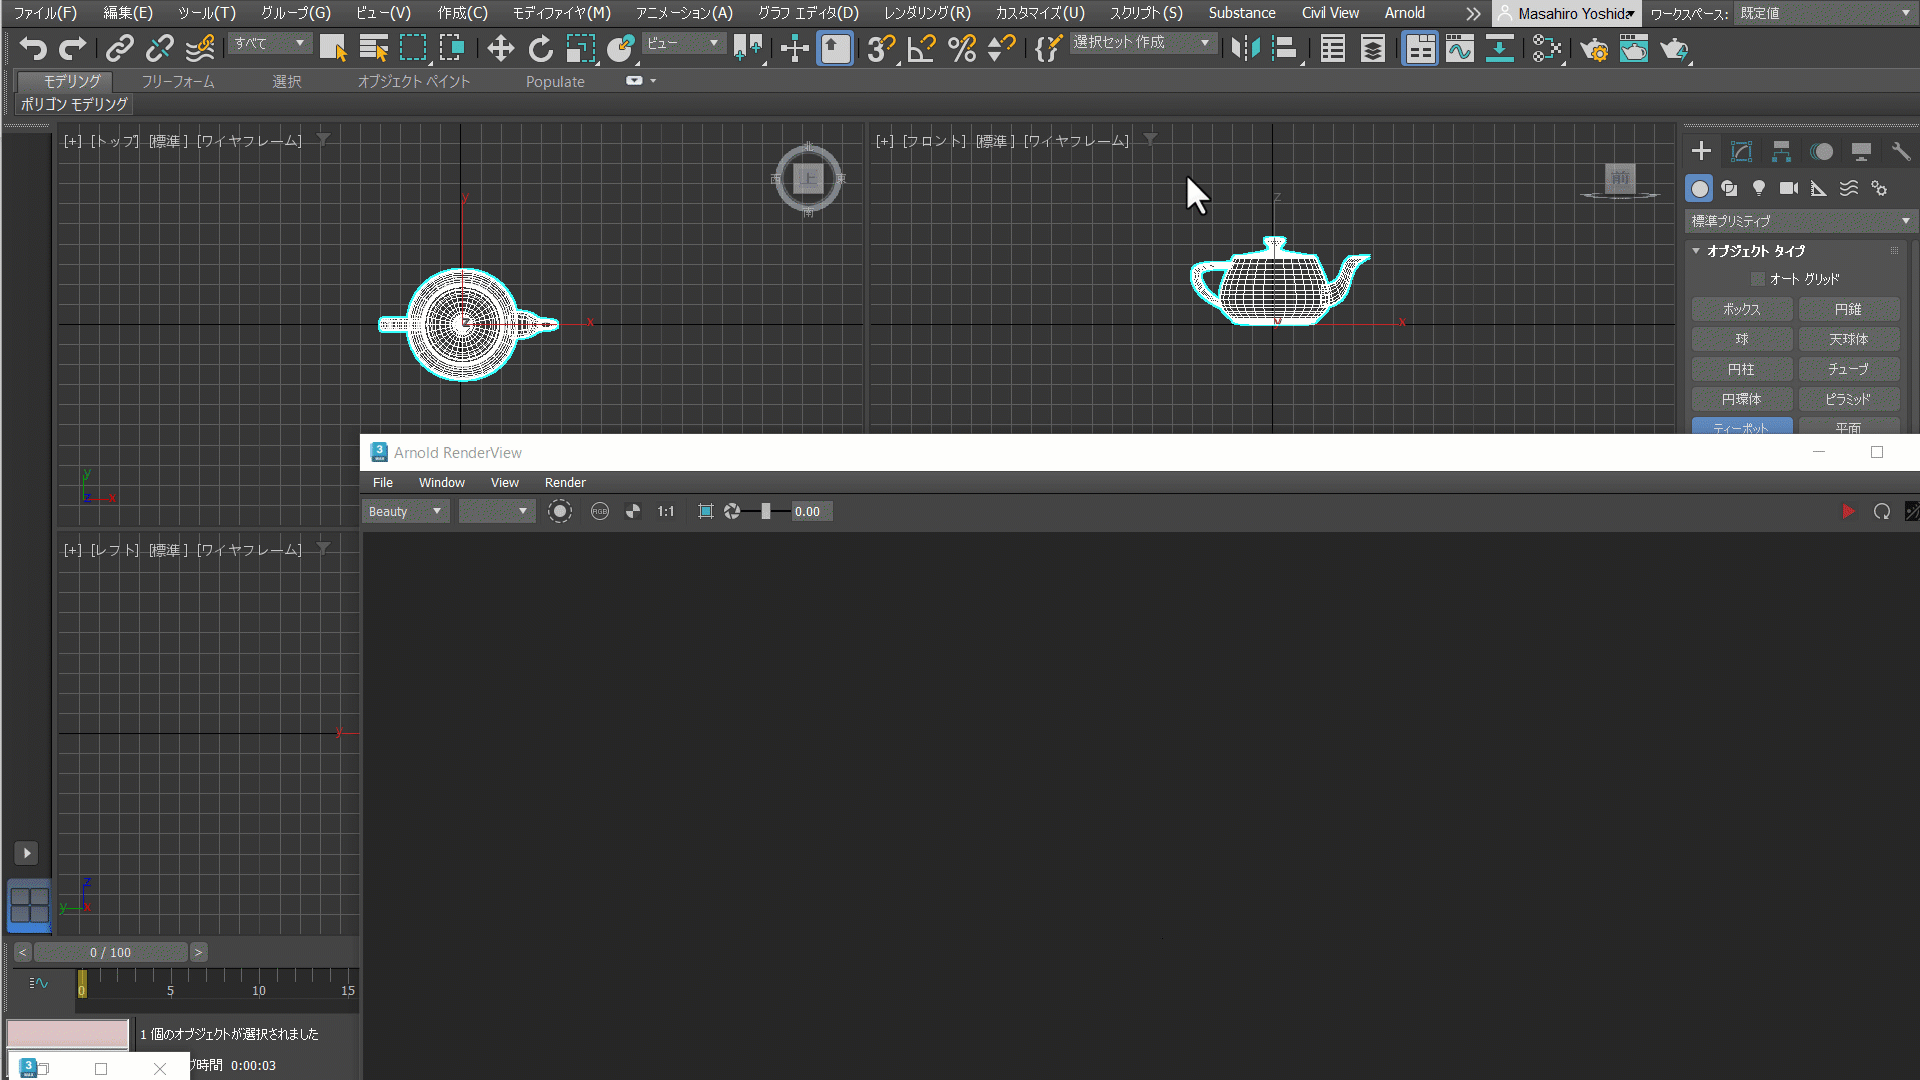Select Space Warps category in Create panel

[1849, 188]
